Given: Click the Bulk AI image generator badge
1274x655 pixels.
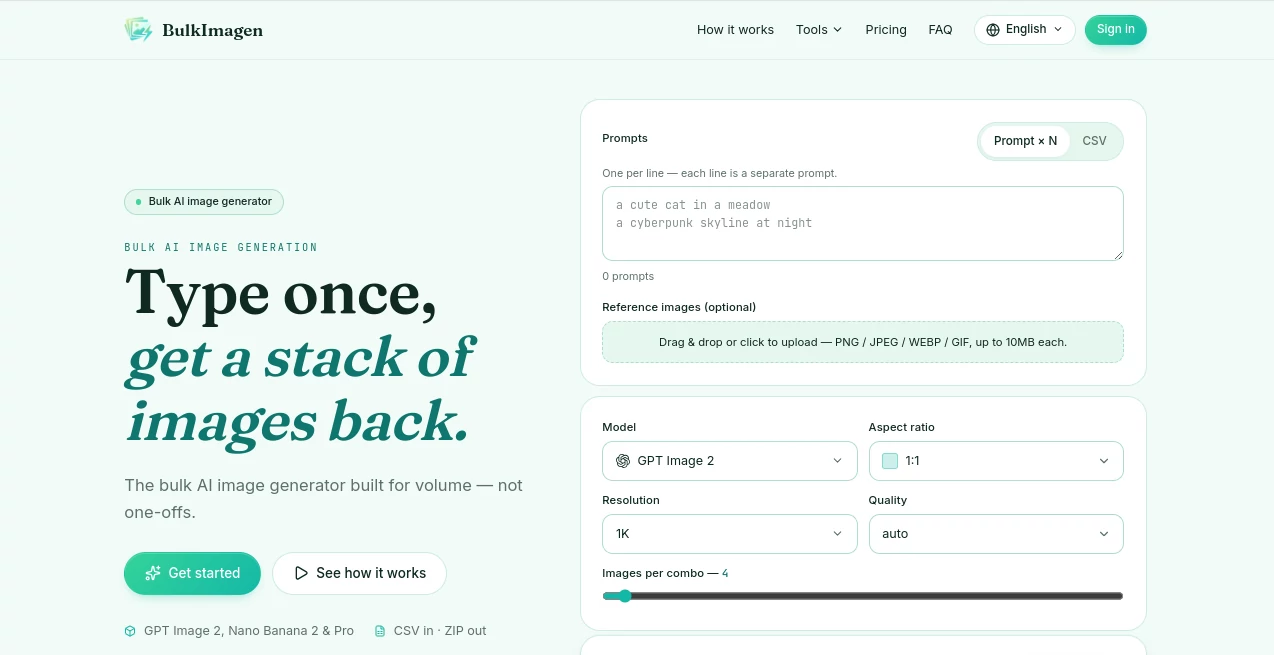Looking at the screenshot, I should pyautogui.click(x=204, y=202).
